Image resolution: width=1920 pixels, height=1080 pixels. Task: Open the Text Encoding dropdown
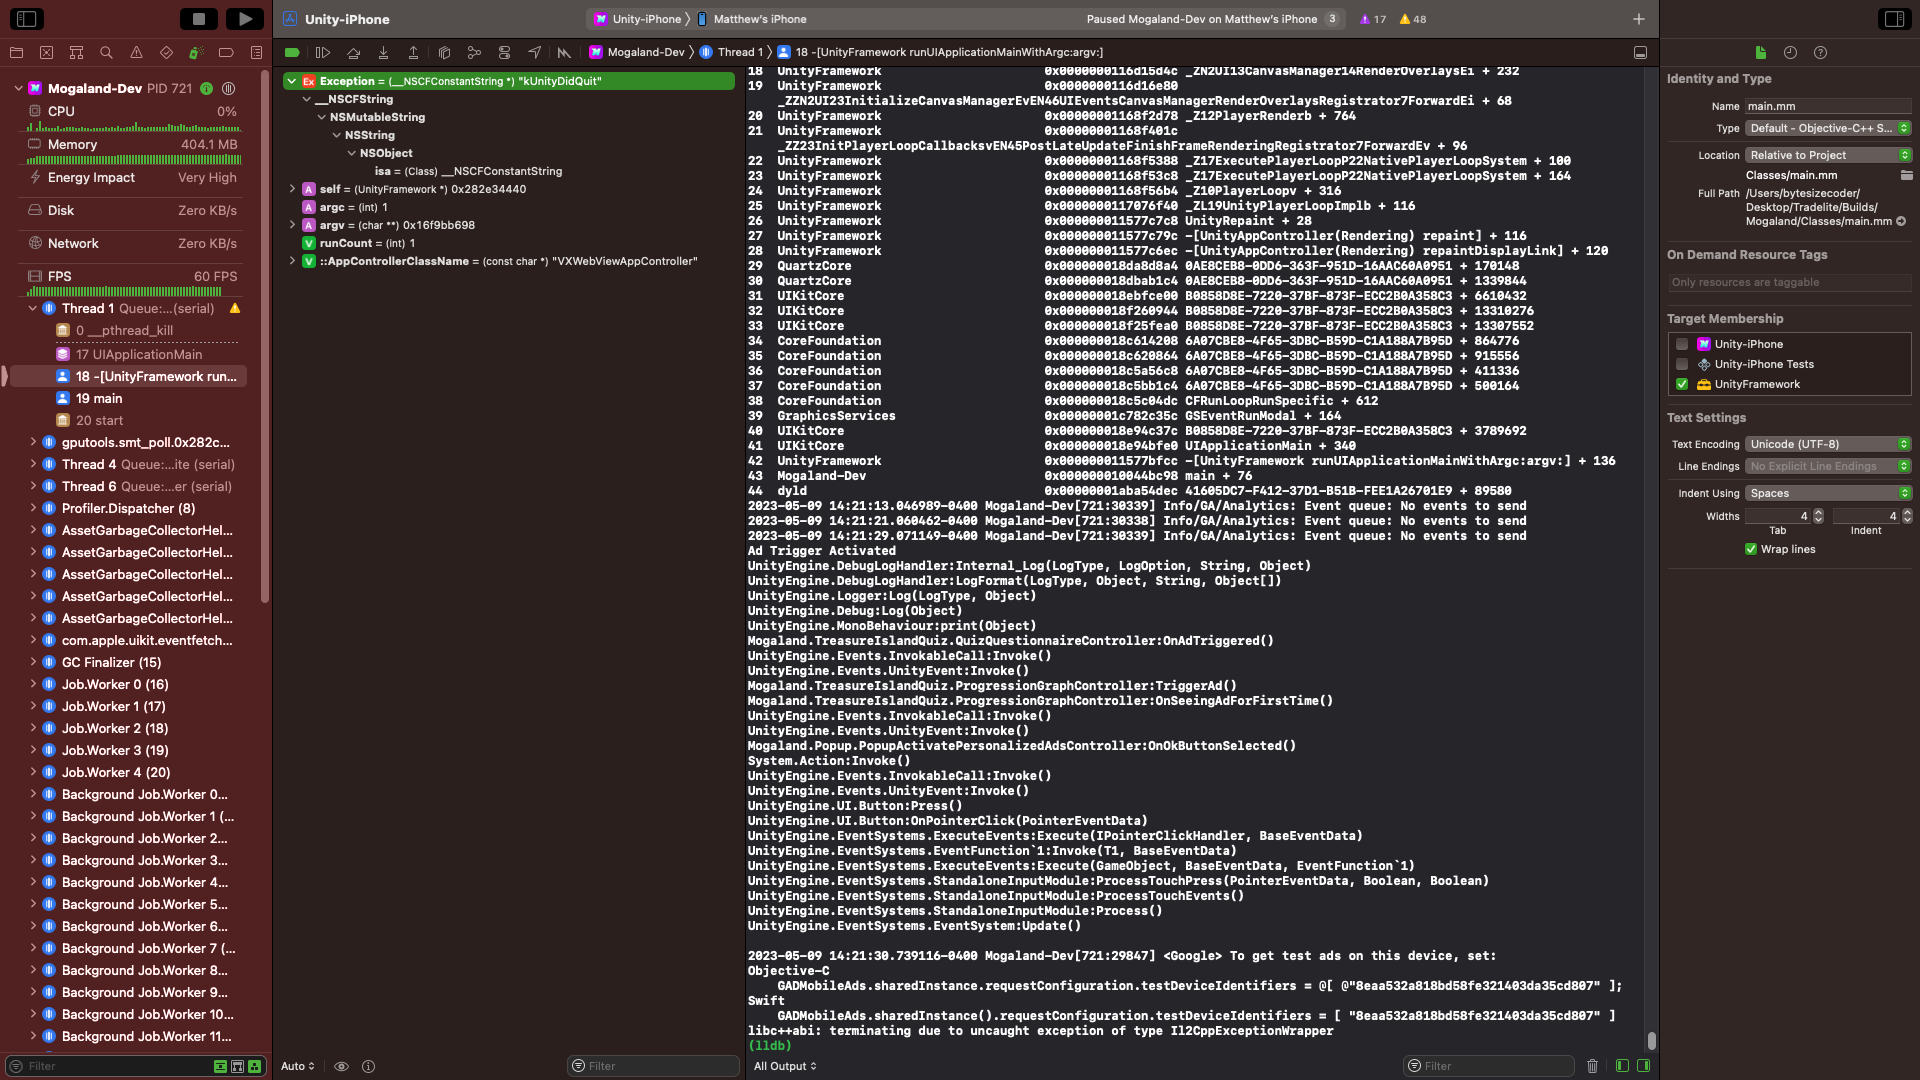pos(1827,444)
